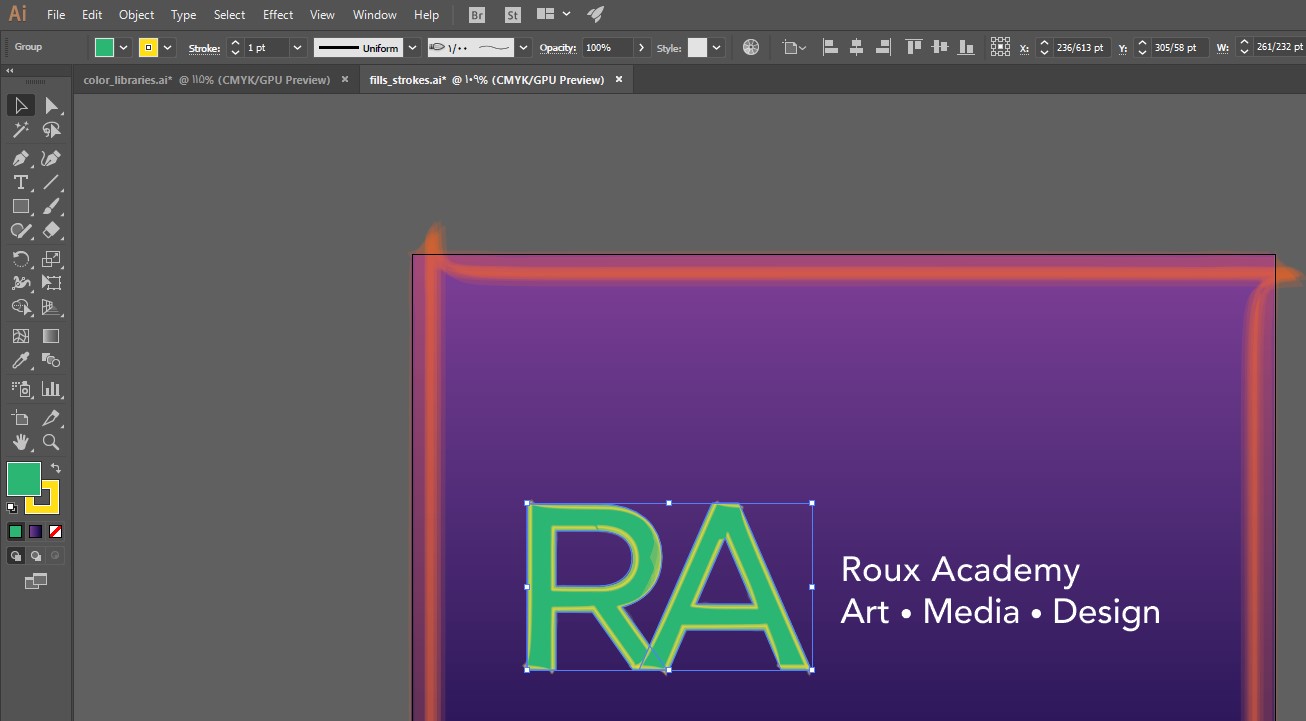The height and width of the screenshot is (721, 1306).
Task: Enable Draw Behind mode
Action: 36,555
